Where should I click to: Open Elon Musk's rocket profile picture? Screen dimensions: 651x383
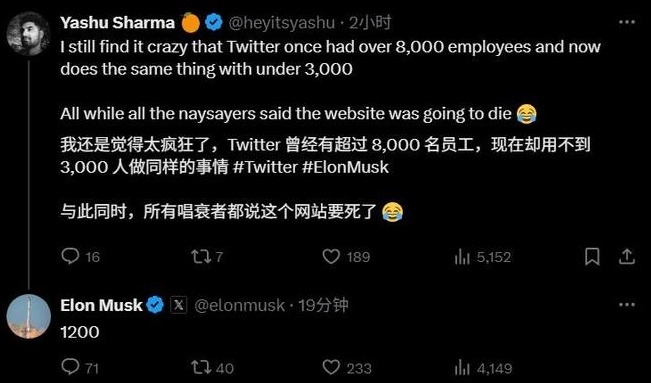point(28,317)
